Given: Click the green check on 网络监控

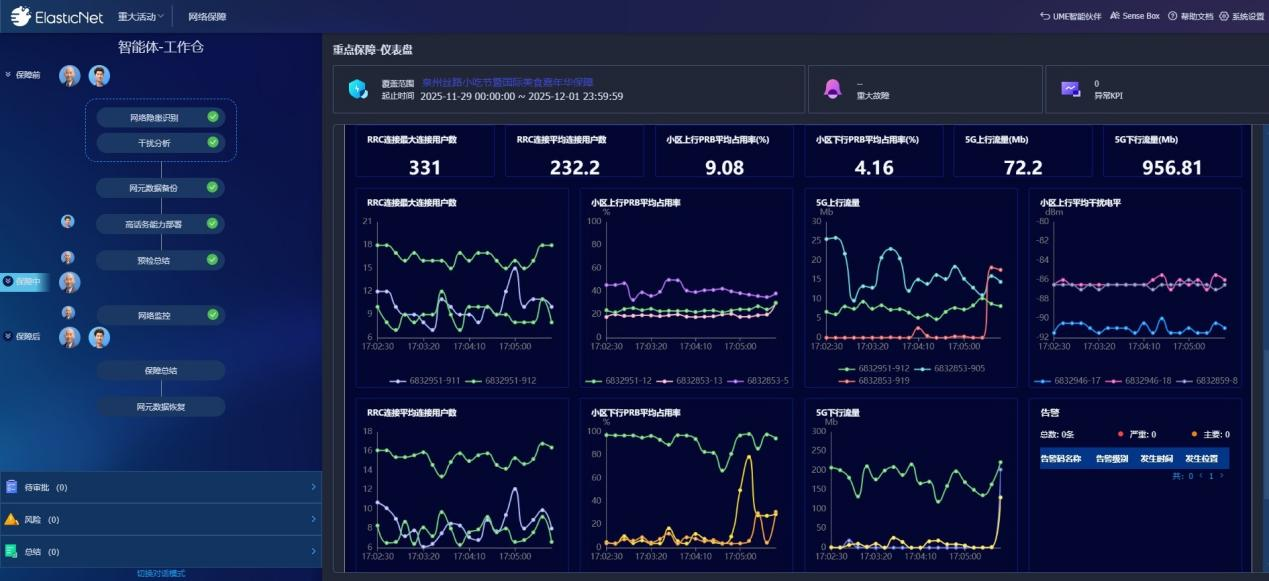Looking at the screenshot, I should click(x=212, y=315).
